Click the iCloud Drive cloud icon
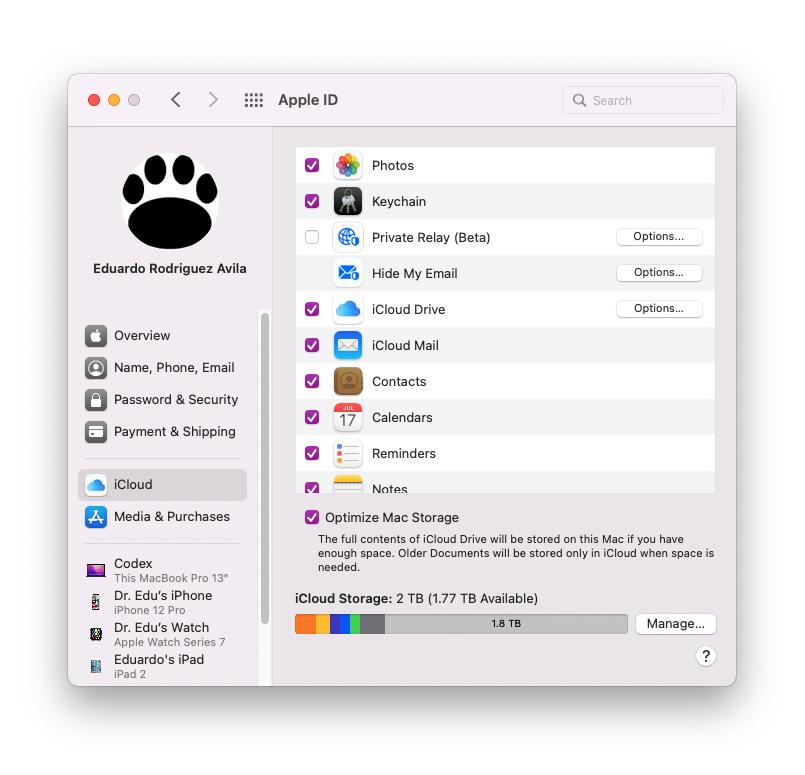Screen dimensions: 805x775 (347, 310)
